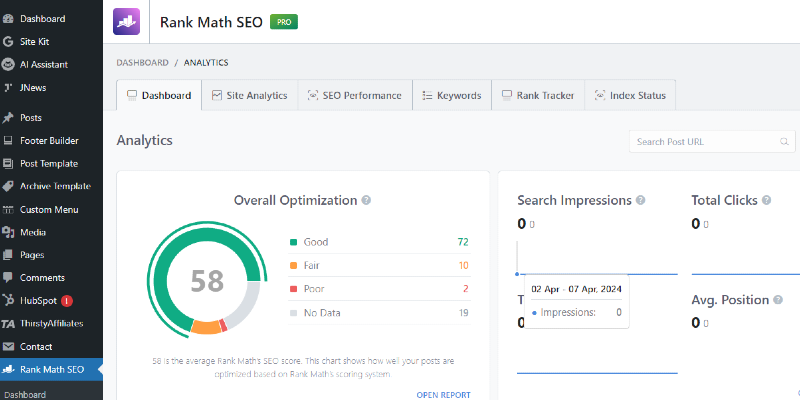Screen dimensions: 800x400
Task: Click the OPEN REPORT link
Action: pyautogui.click(x=443, y=395)
